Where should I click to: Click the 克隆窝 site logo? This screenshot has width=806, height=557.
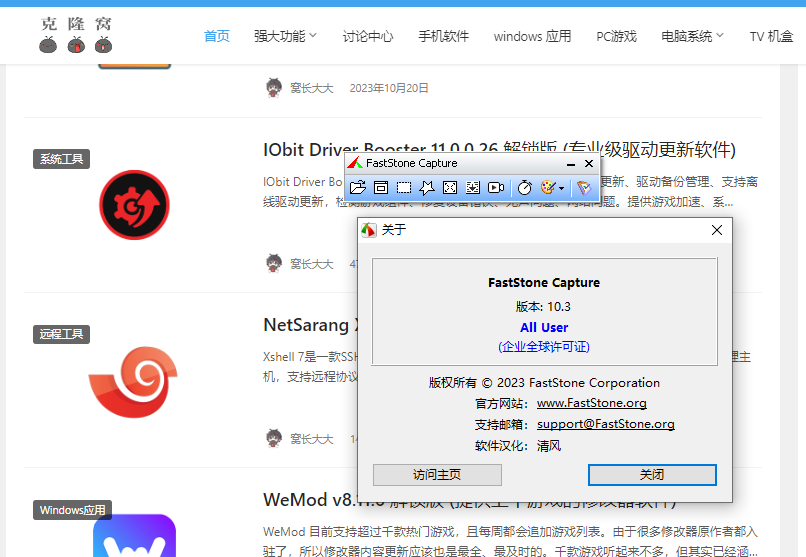click(76, 35)
